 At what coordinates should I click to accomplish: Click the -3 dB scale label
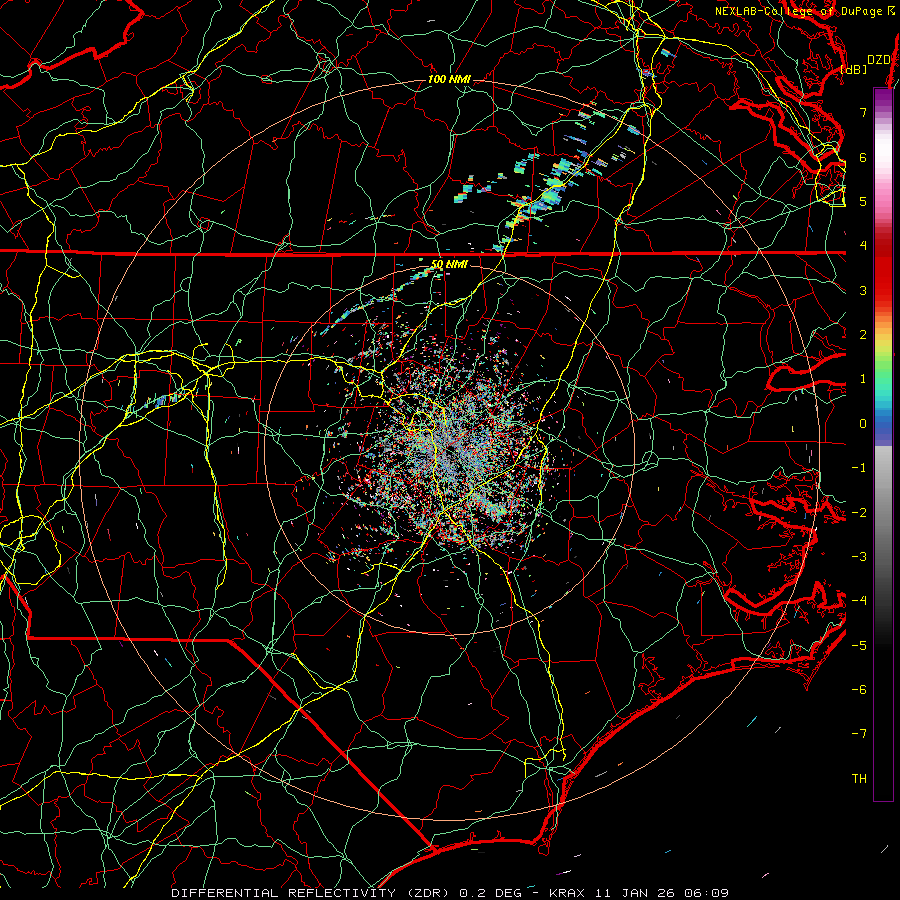[859, 557]
